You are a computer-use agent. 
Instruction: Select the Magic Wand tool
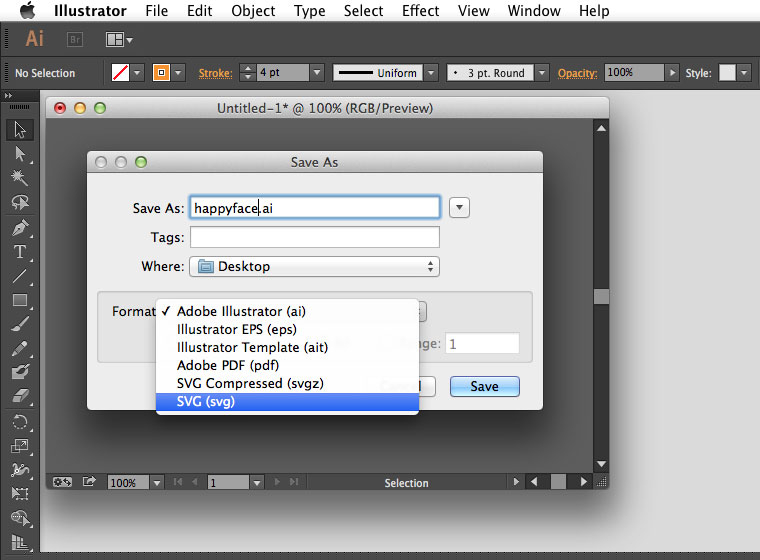(x=20, y=177)
